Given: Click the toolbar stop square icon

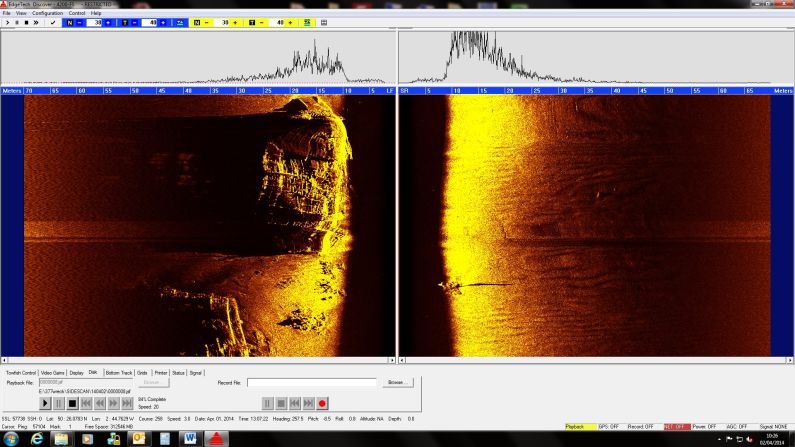Looking at the screenshot, I should (x=26, y=23).
